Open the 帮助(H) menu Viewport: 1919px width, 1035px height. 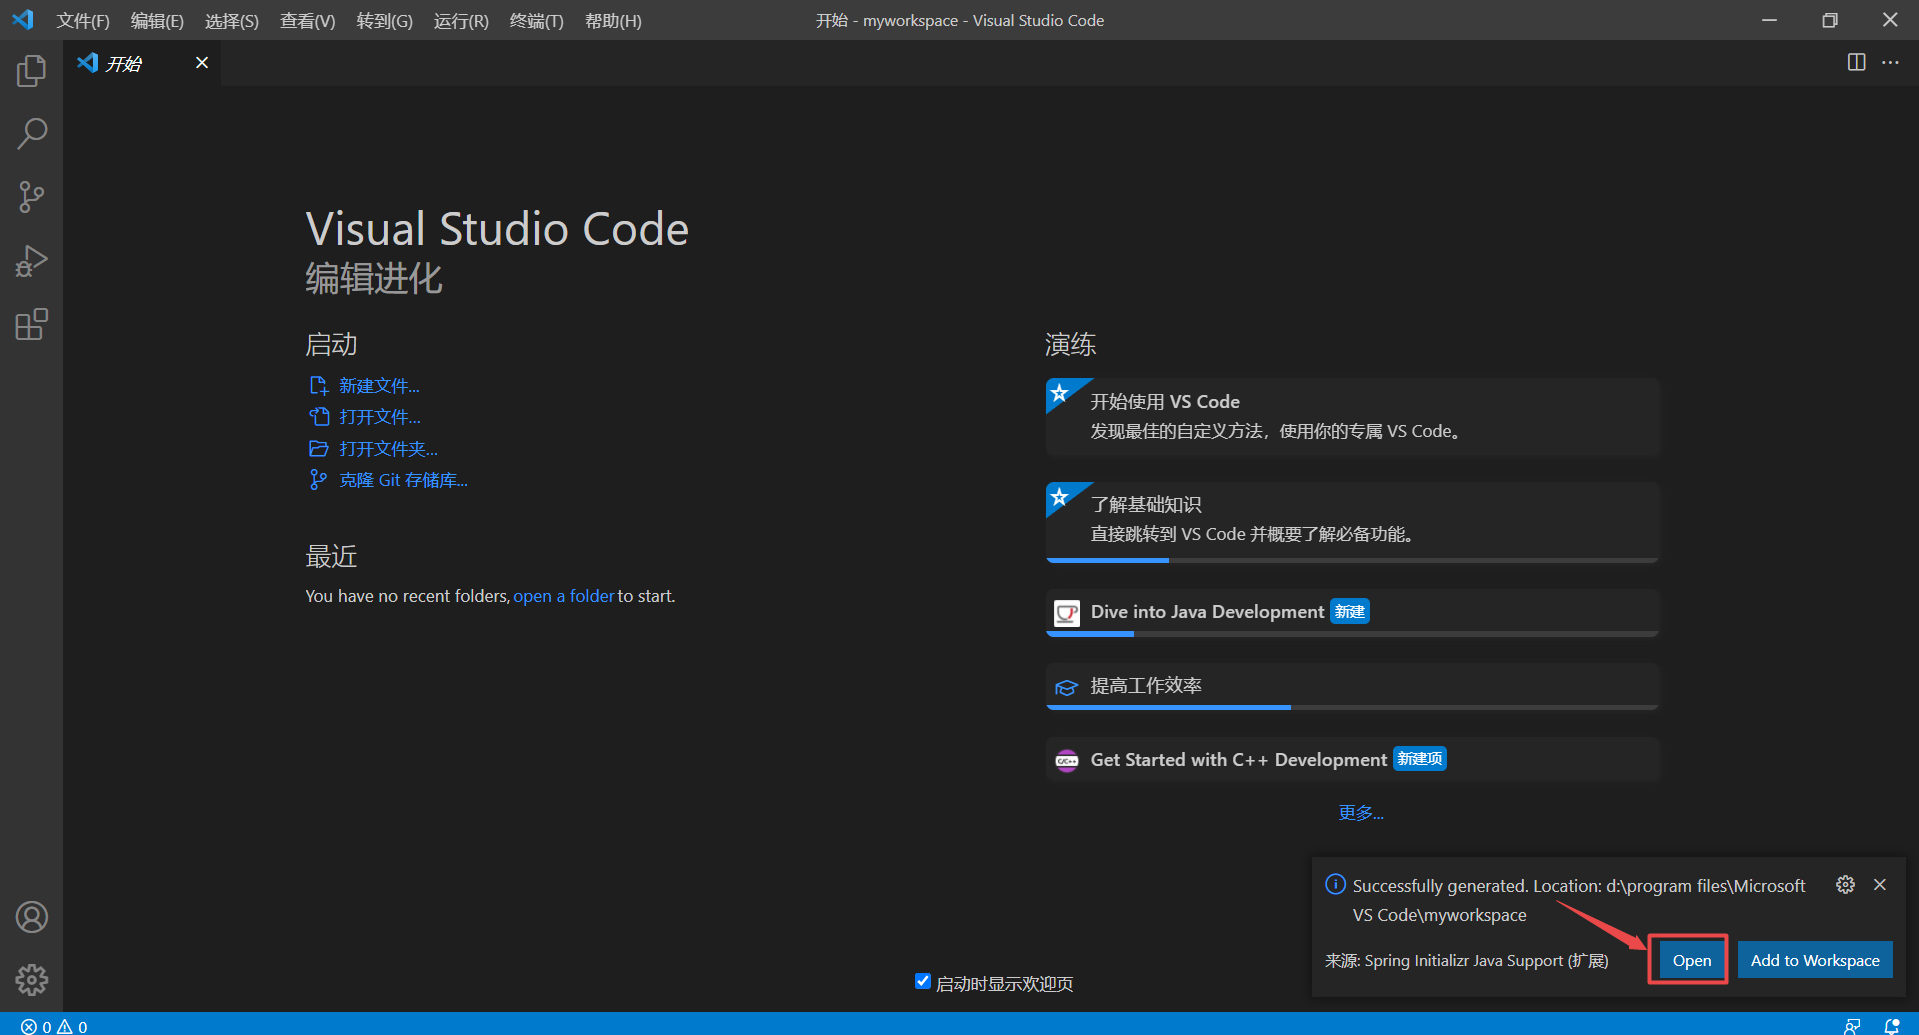point(613,20)
